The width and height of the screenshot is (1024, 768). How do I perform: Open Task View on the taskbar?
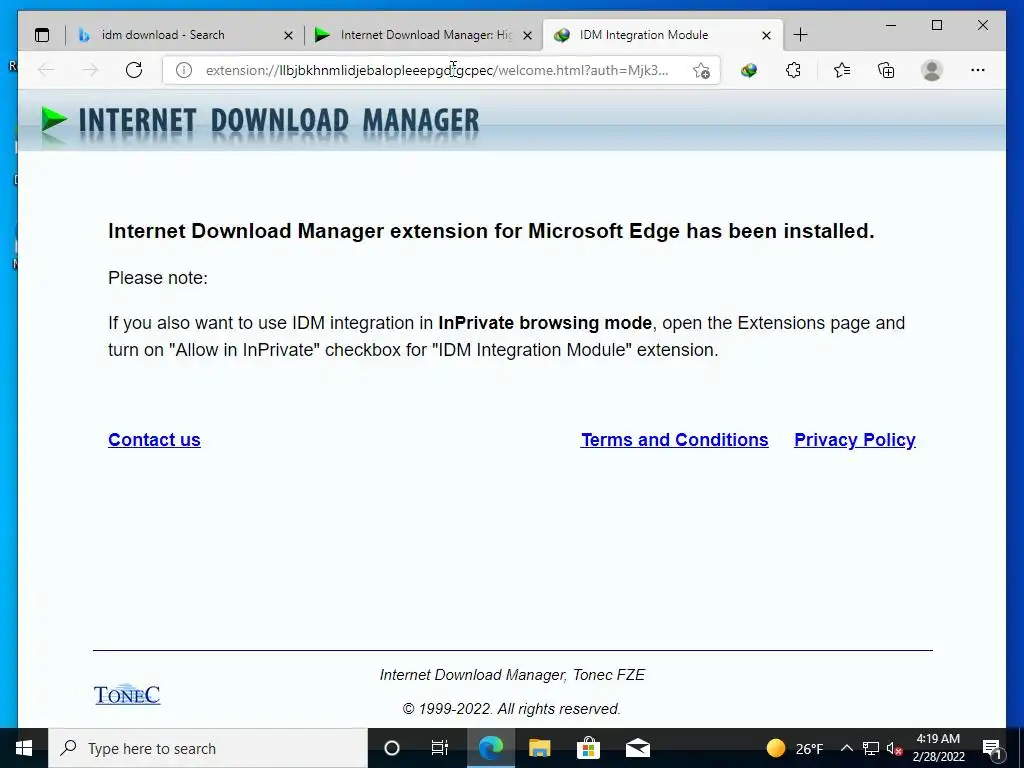(440, 748)
